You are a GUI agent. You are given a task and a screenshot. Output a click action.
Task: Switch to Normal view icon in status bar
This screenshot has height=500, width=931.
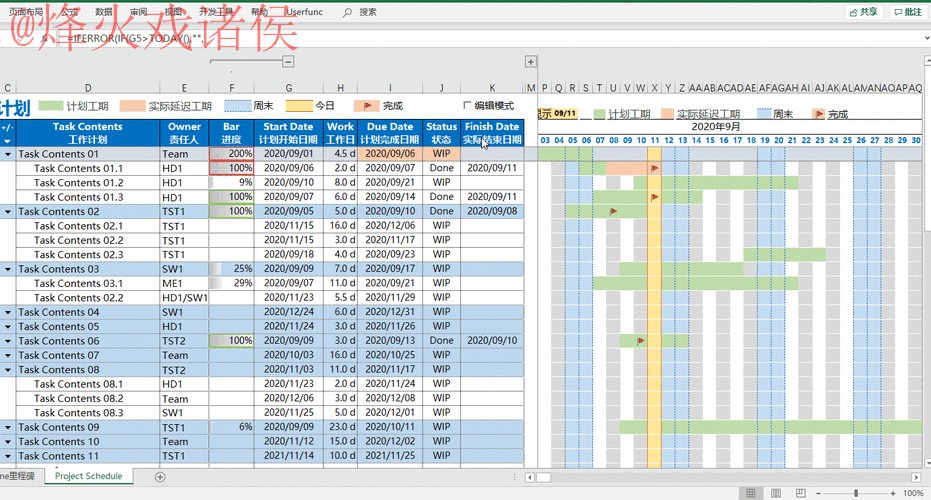coord(751,493)
